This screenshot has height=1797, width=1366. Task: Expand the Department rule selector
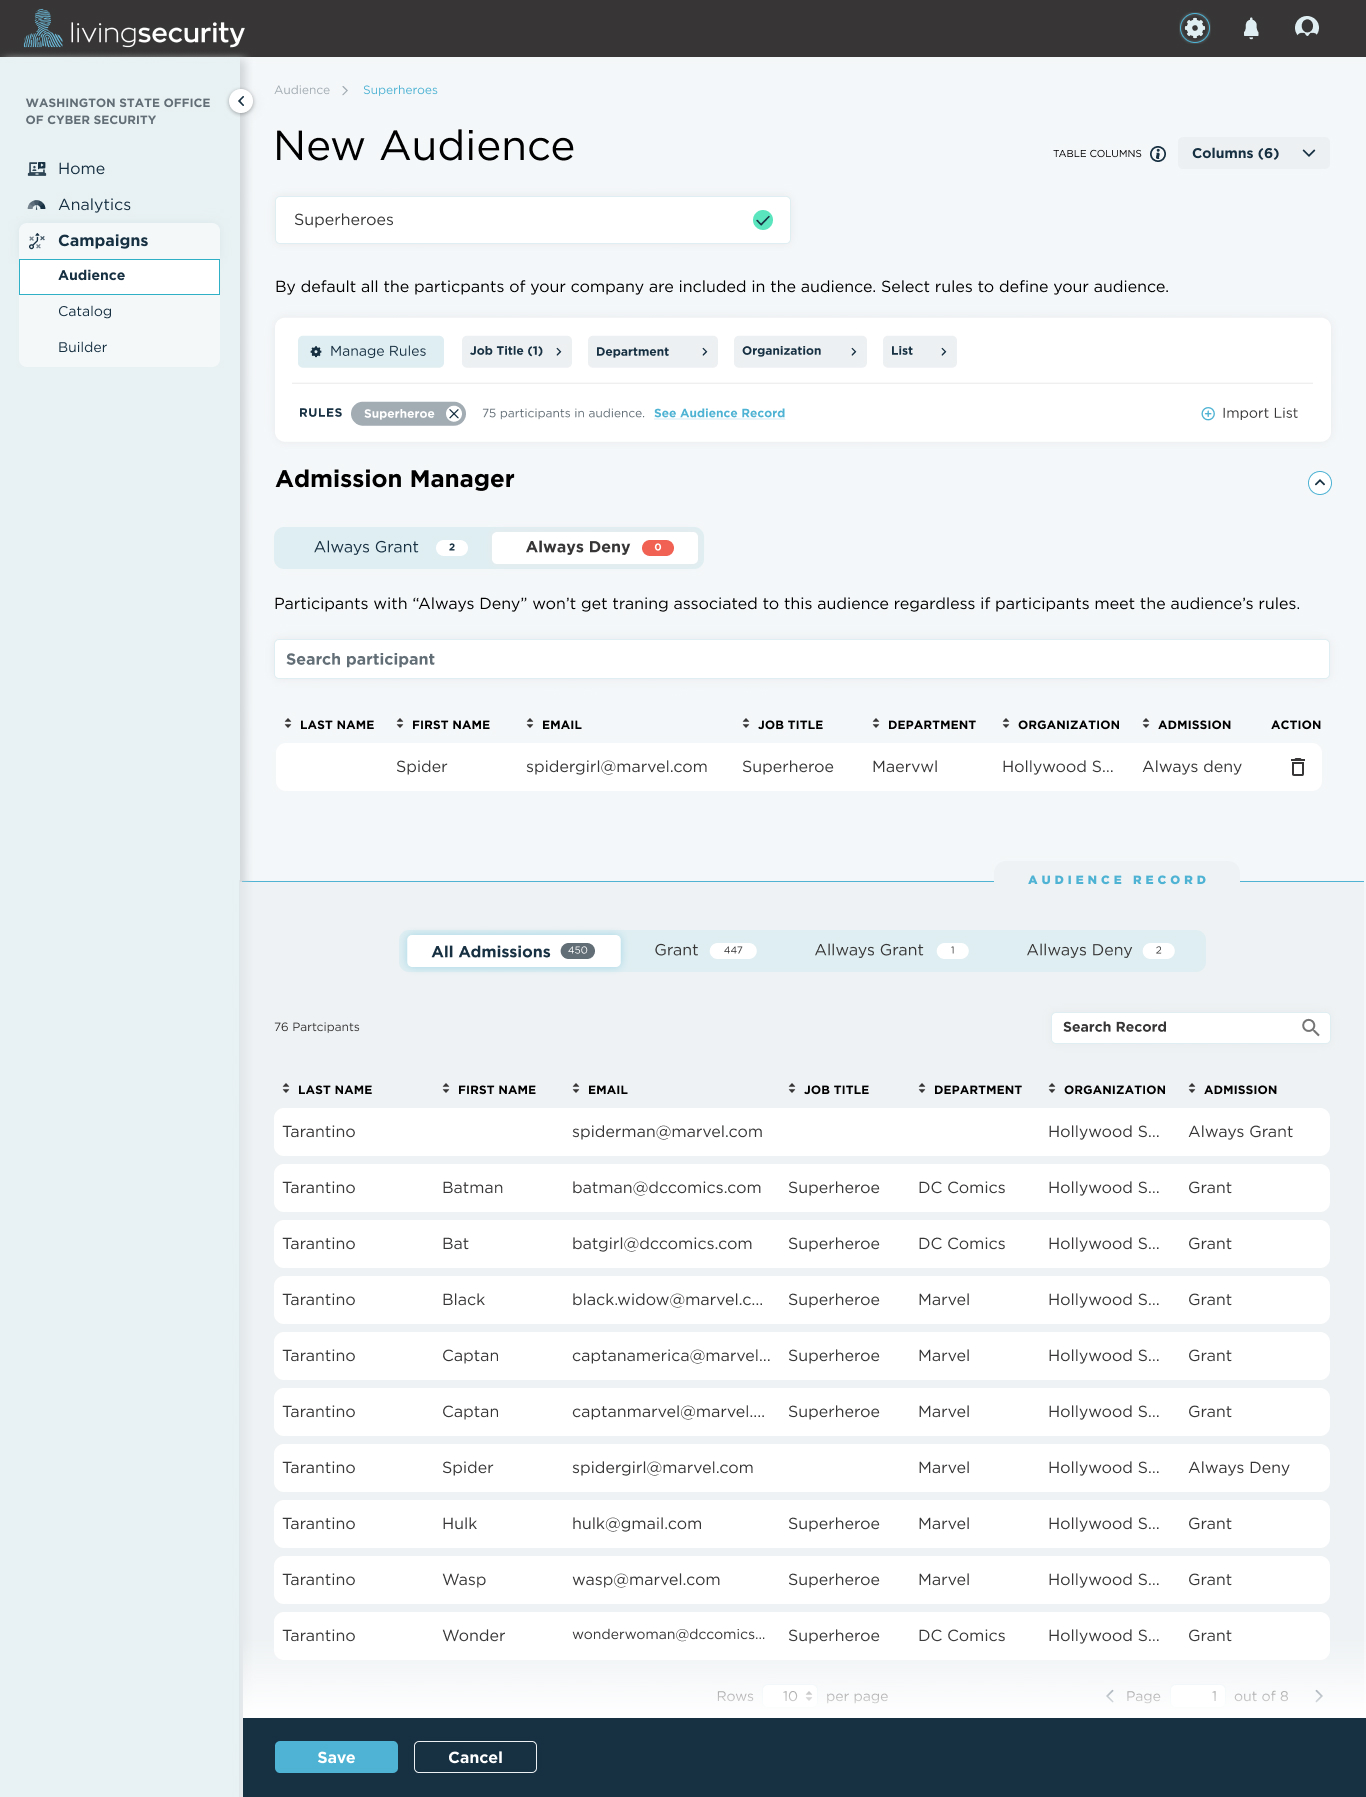coord(653,351)
